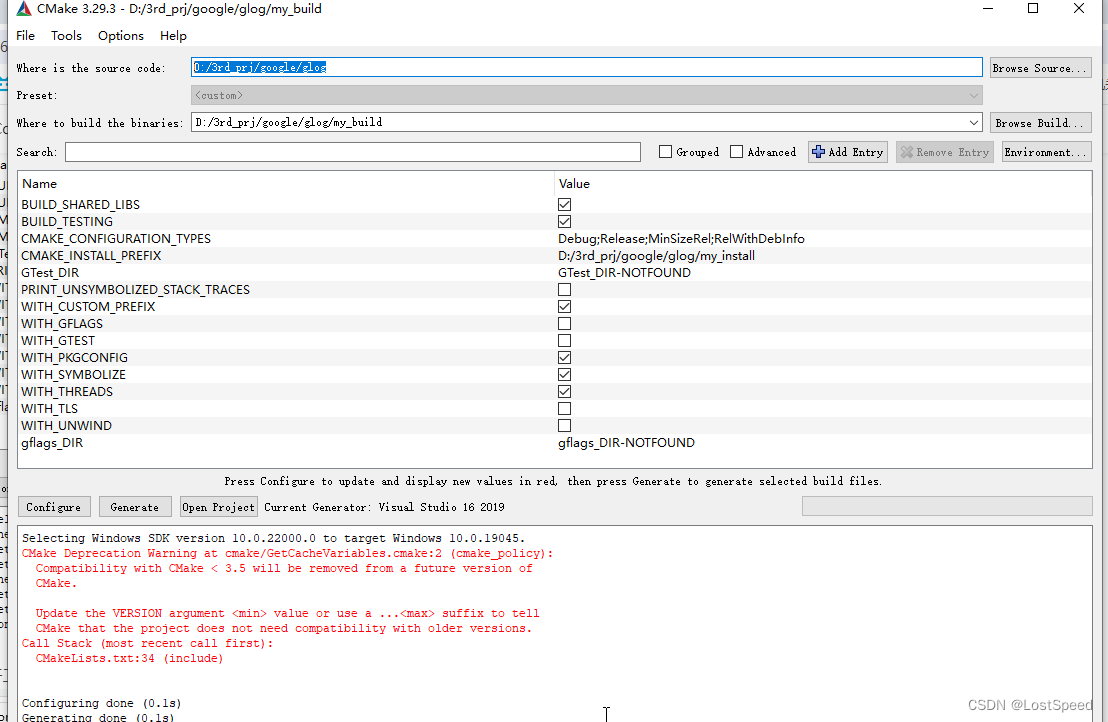Click the Selecting Windows SDK version line
Image resolution: width=1108 pixels, height=722 pixels.
point(273,538)
